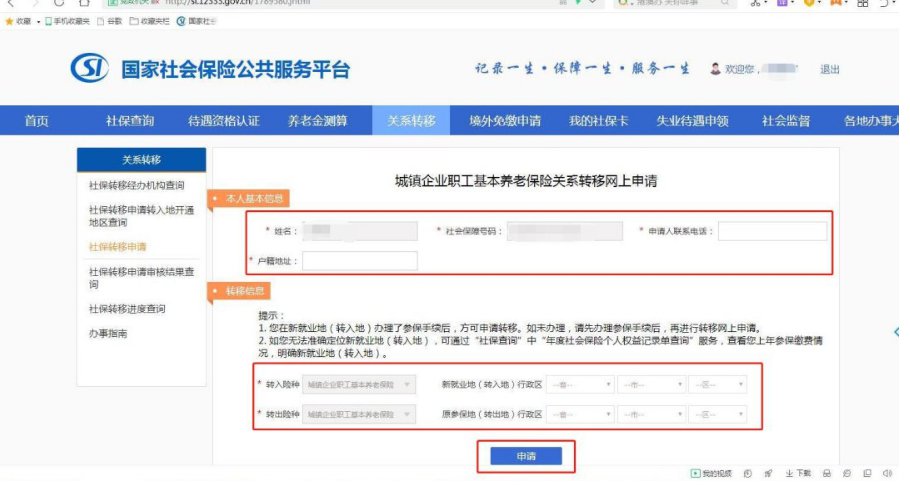This screenshot has width=910, height=486.
Task: Open the 谷歌 bookmark
Action: 110,21
